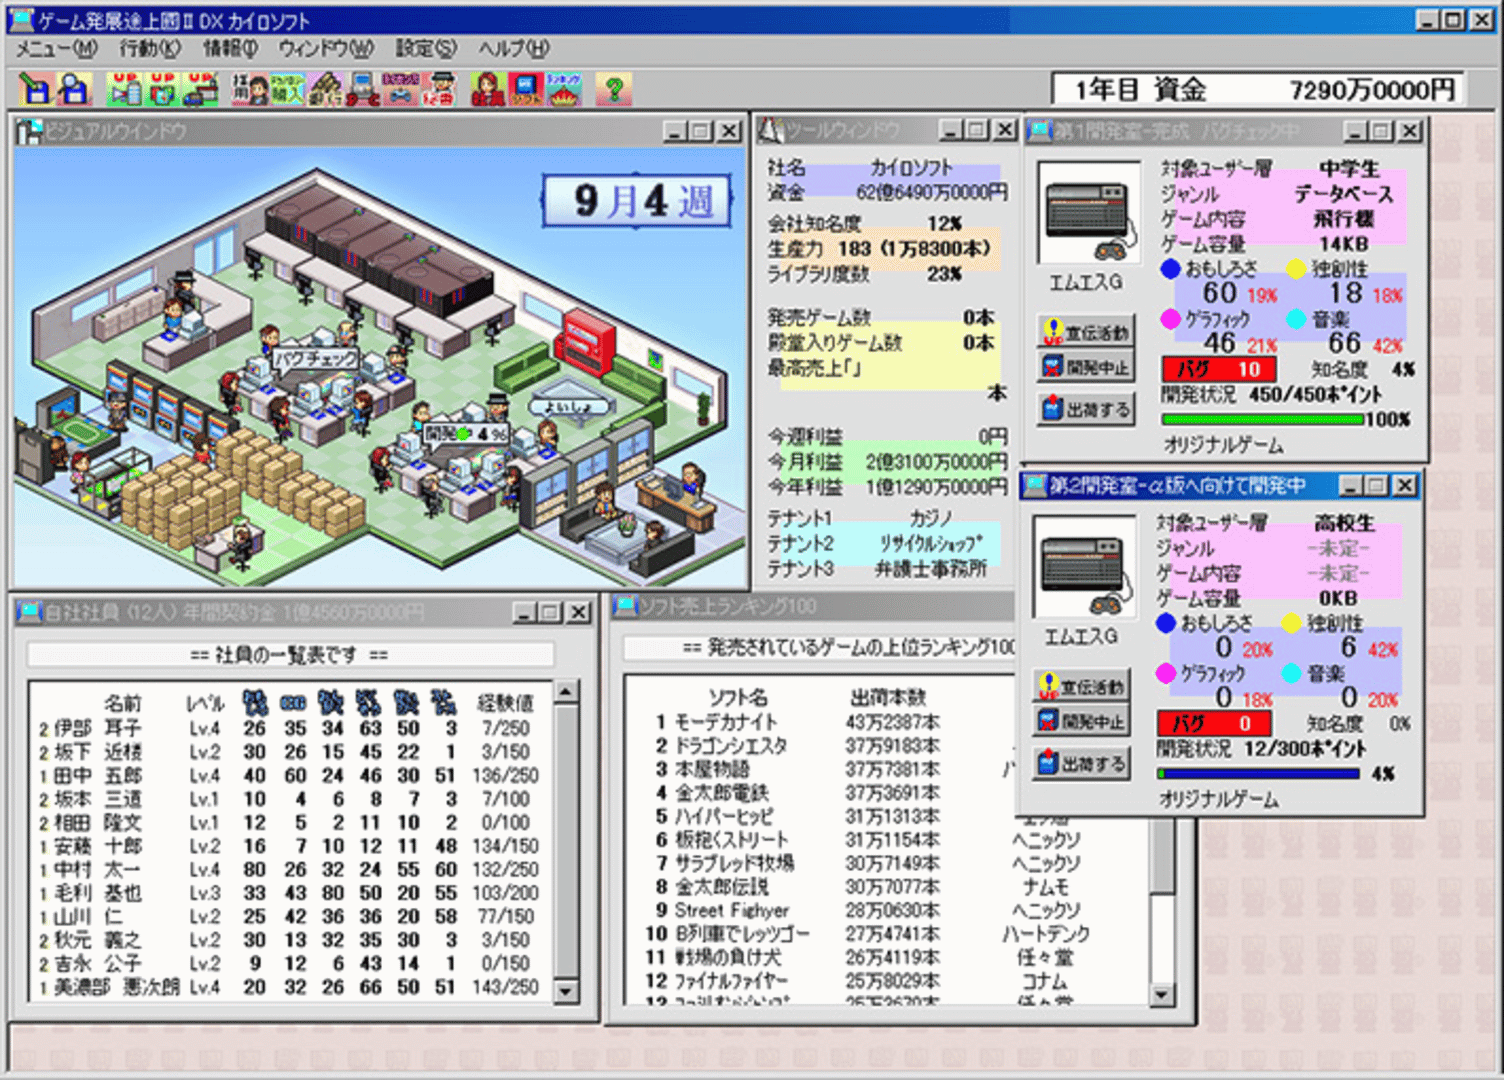Click the green question mark help icon

click(x=614, y=89)
